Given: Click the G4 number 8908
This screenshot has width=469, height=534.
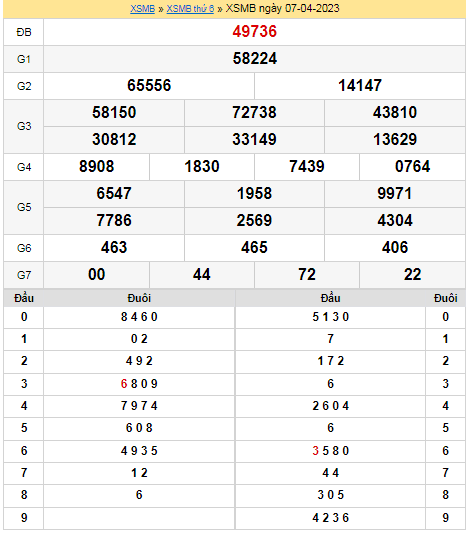Looking at the screenshot, I should point(96,167).
